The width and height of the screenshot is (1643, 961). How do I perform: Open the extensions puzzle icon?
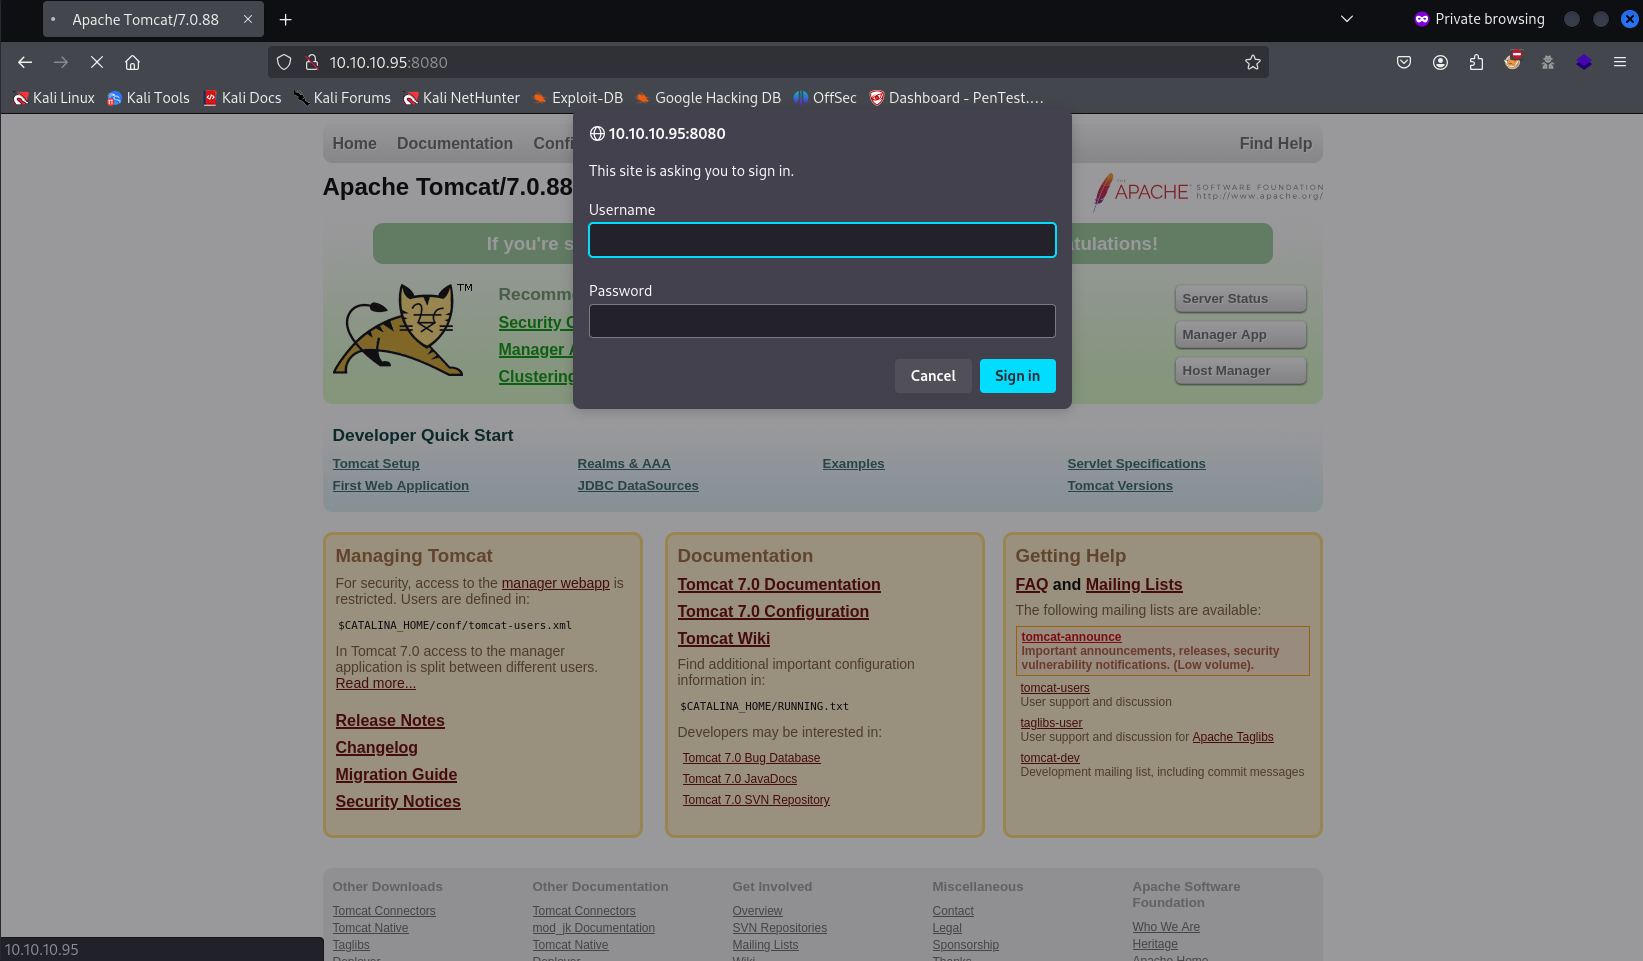[x=1476, y=62]
